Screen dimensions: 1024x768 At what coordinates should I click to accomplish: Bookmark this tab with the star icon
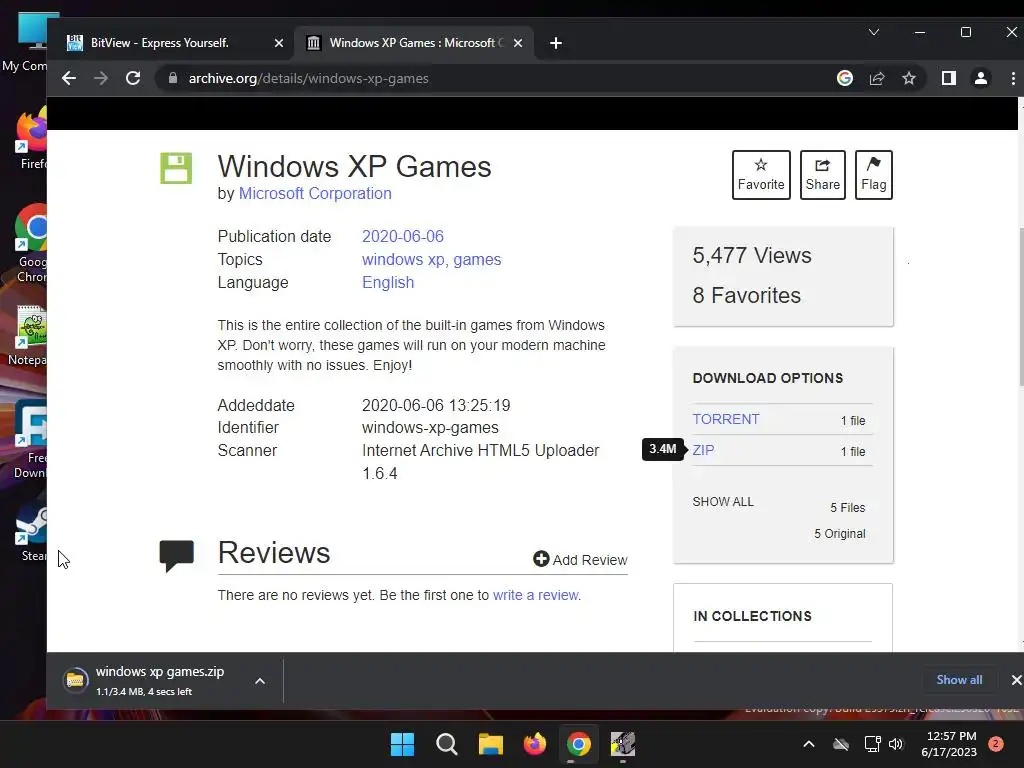(x=908, y=78)
